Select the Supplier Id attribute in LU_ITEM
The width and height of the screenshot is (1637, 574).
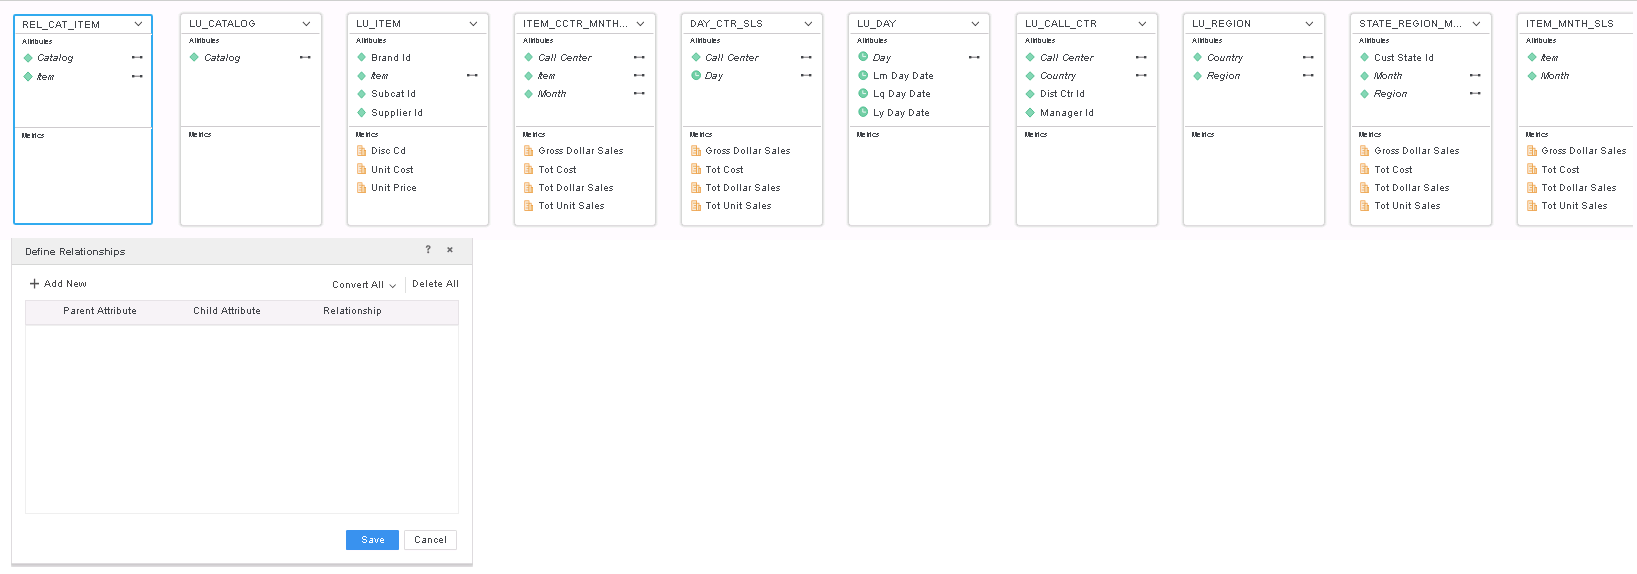click(397, 113)
